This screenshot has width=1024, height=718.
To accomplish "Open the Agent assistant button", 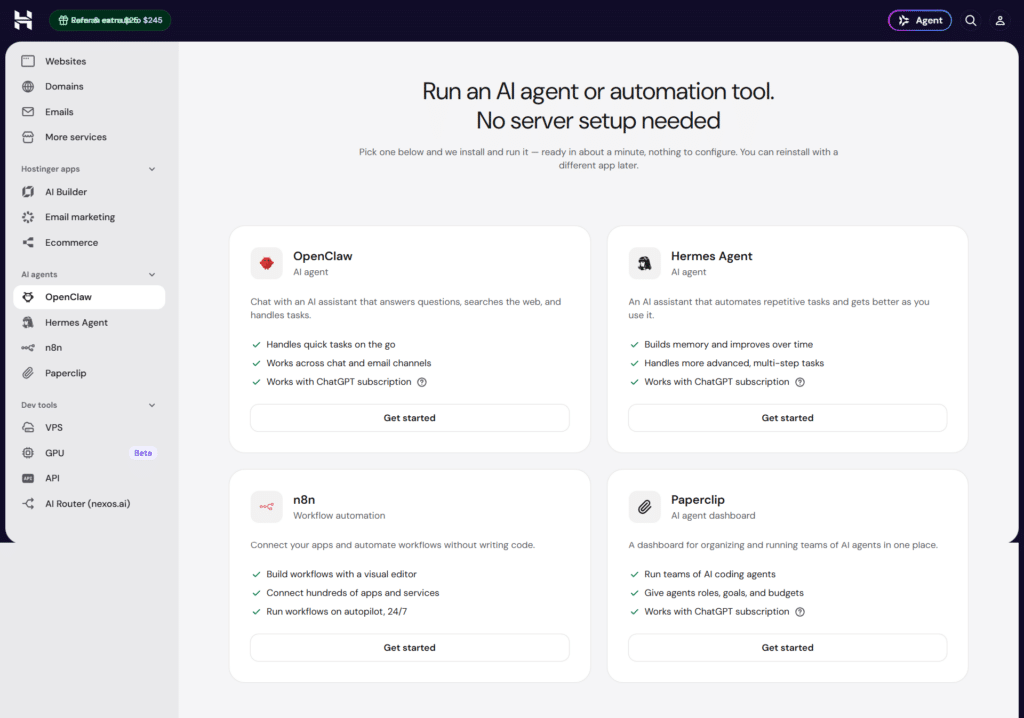I will [x=920, y=20].
